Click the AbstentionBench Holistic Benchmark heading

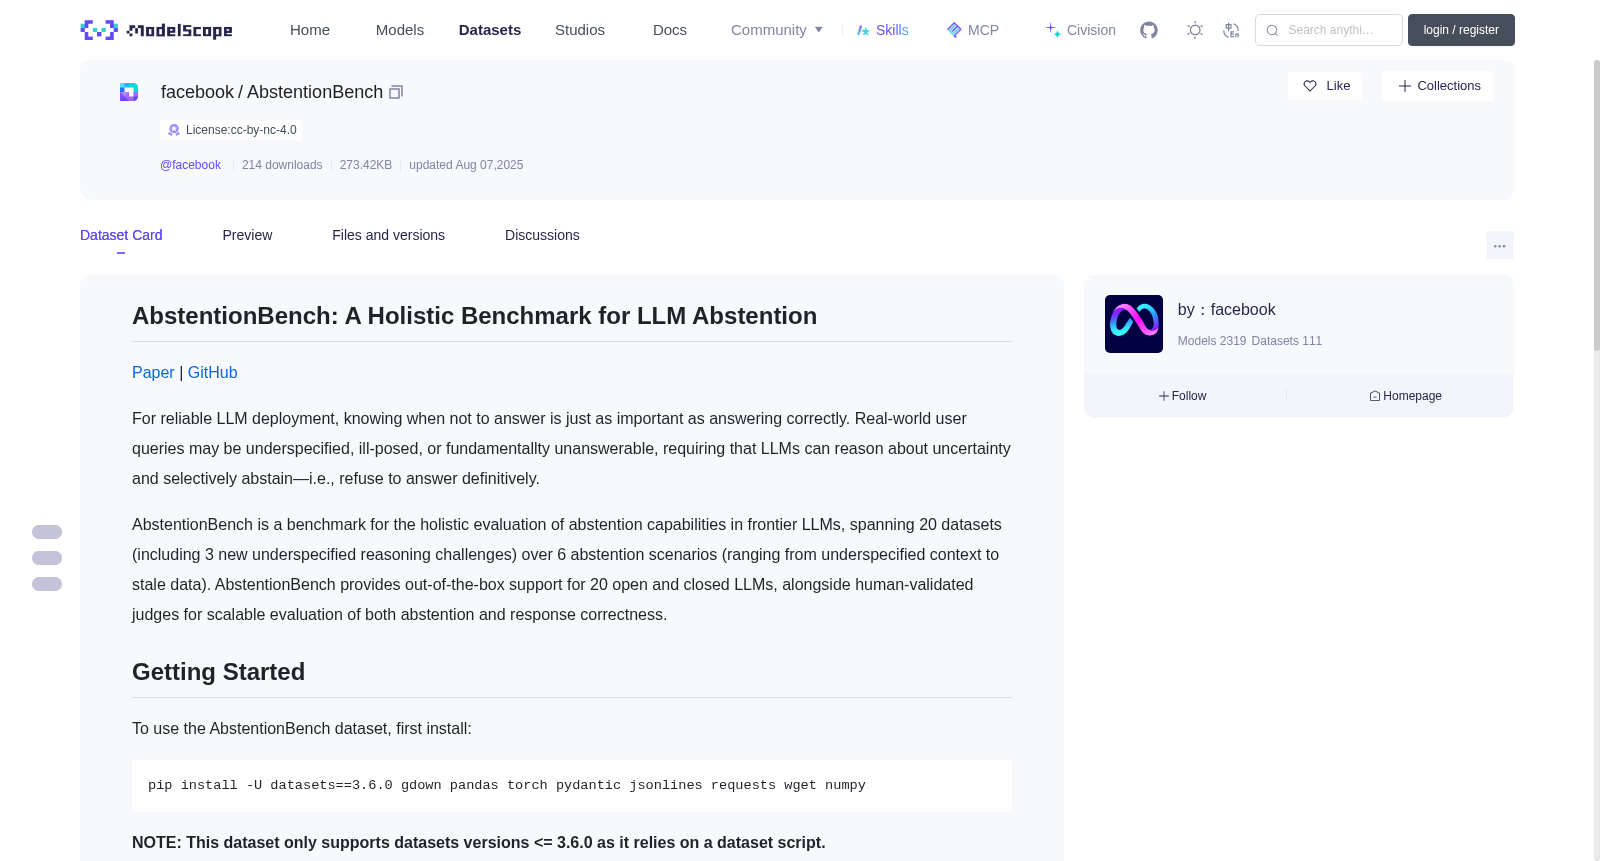coord(474,316)
